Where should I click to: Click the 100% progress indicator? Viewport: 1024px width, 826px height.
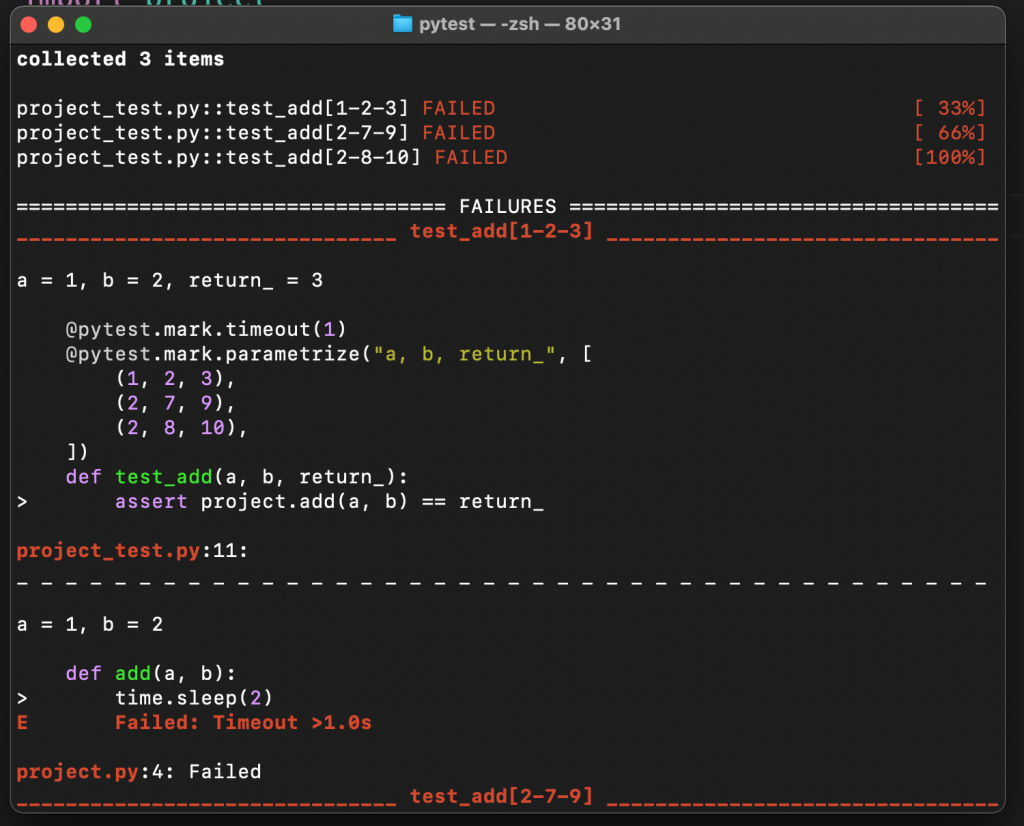click(x=950, y=157)
